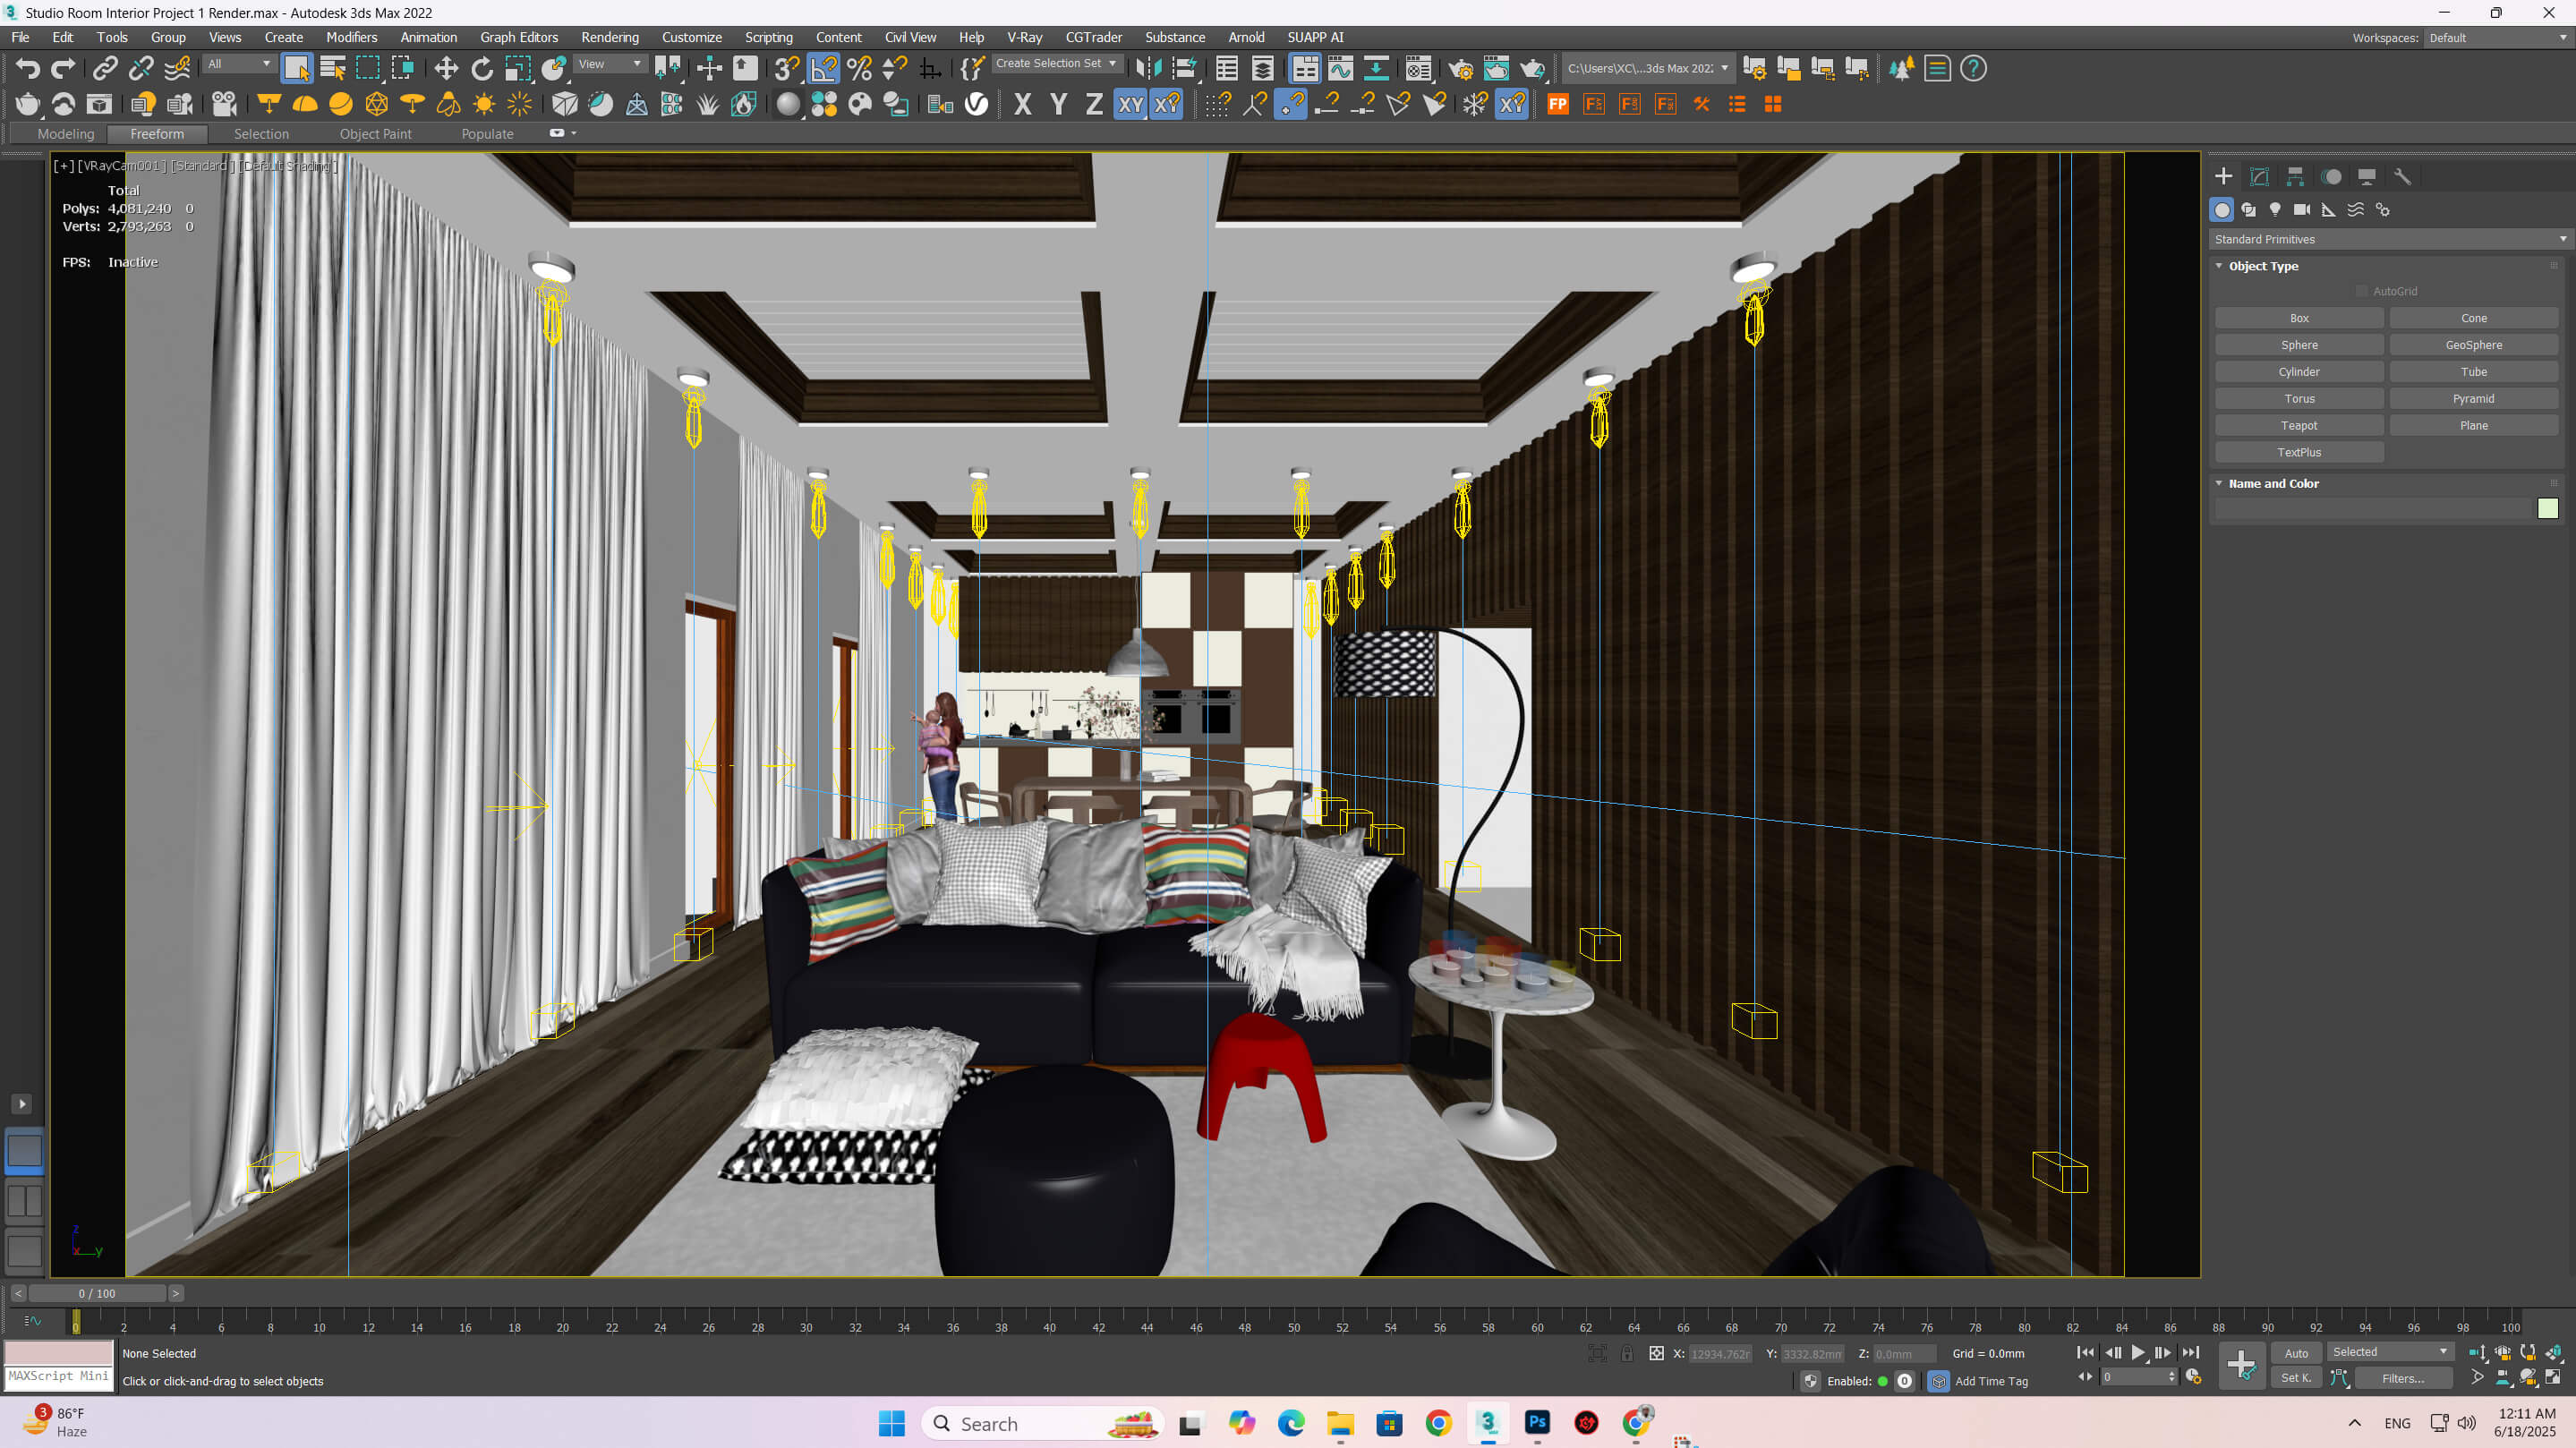
Task: Open the Link selection tool
Action: pos(105,69)
